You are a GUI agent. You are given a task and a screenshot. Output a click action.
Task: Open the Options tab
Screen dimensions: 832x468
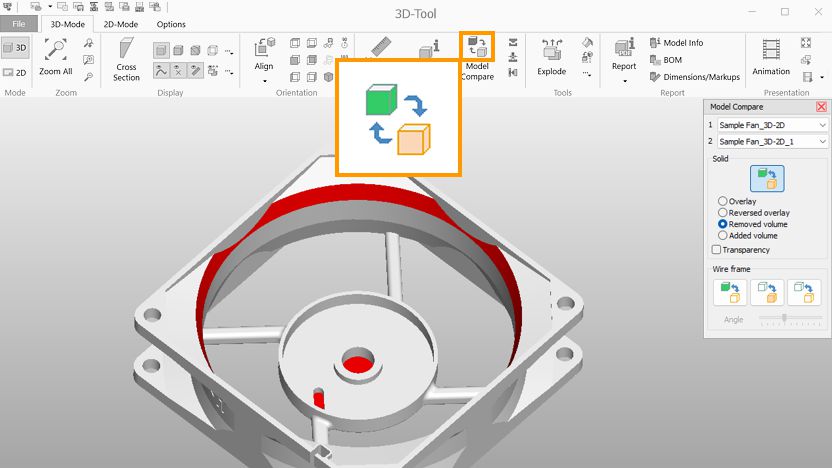click(x=171, y=24)
